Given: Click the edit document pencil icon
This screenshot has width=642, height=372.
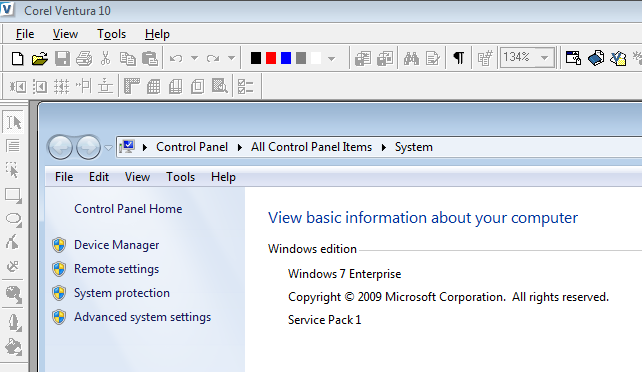Looking at the screenshot, I should pyautogui.click(x=433, y=59).
